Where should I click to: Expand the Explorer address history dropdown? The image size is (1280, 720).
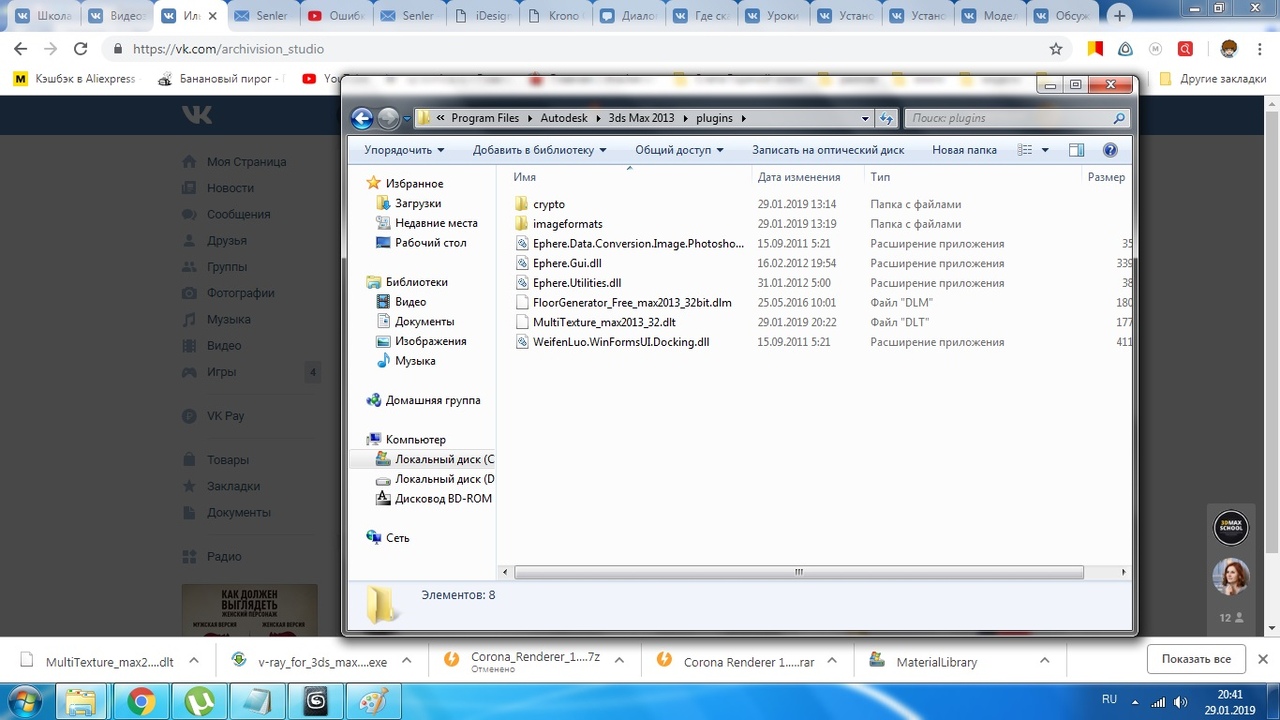pyautogui.click(x=865, y=118)
